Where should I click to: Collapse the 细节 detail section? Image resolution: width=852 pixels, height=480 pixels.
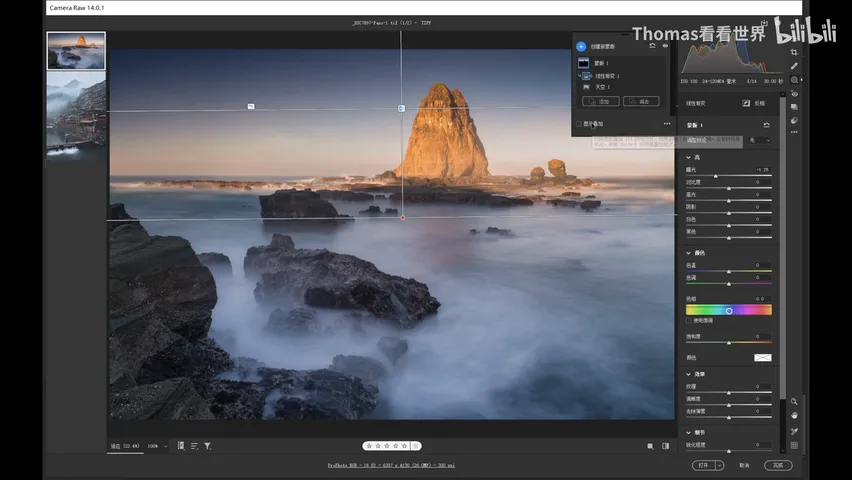(x=688, y=433)
